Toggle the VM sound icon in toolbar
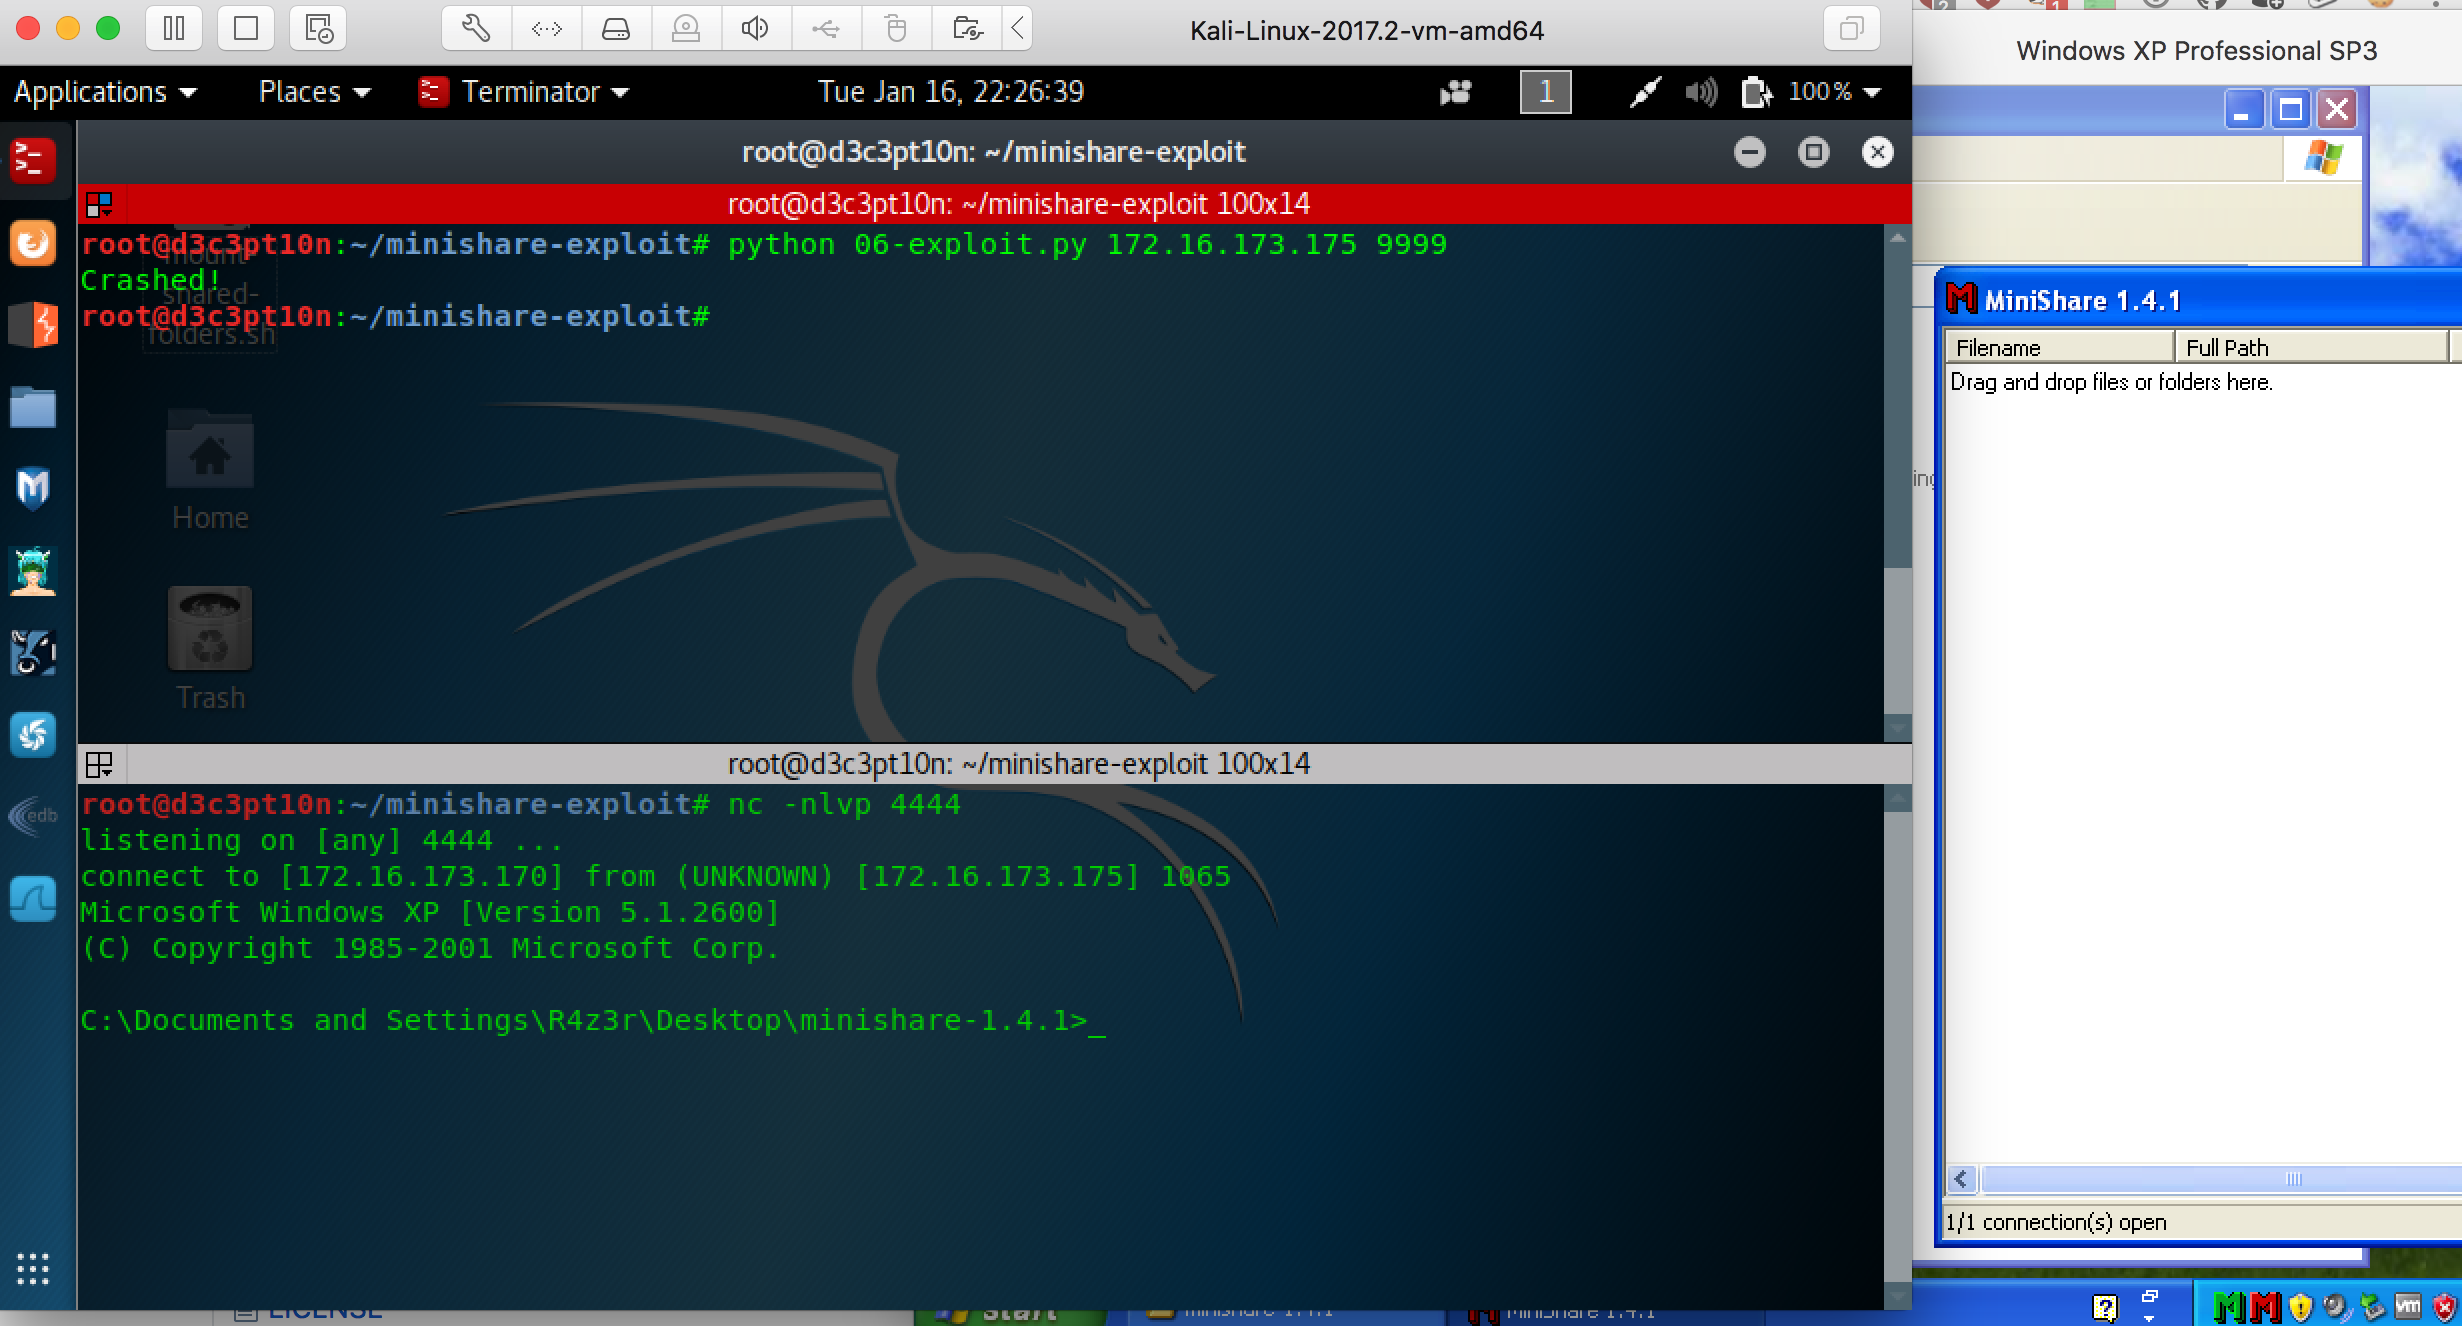This screenshot has height=1326, width=2462. pos(756,29)
